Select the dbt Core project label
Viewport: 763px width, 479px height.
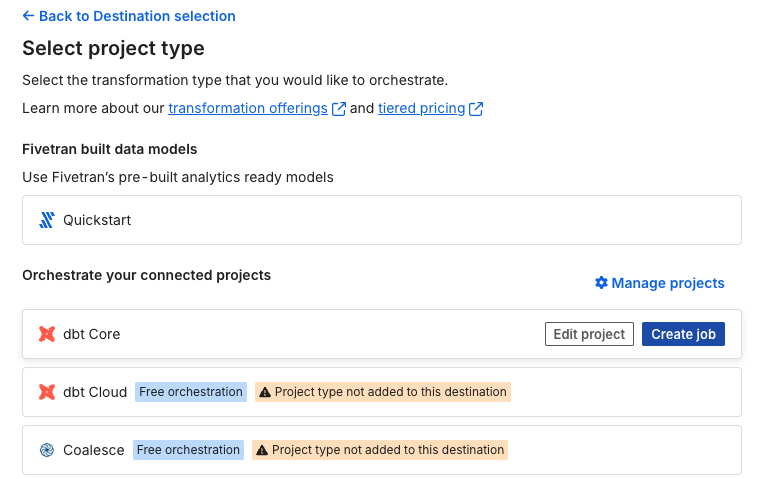(x=91, y=334)
